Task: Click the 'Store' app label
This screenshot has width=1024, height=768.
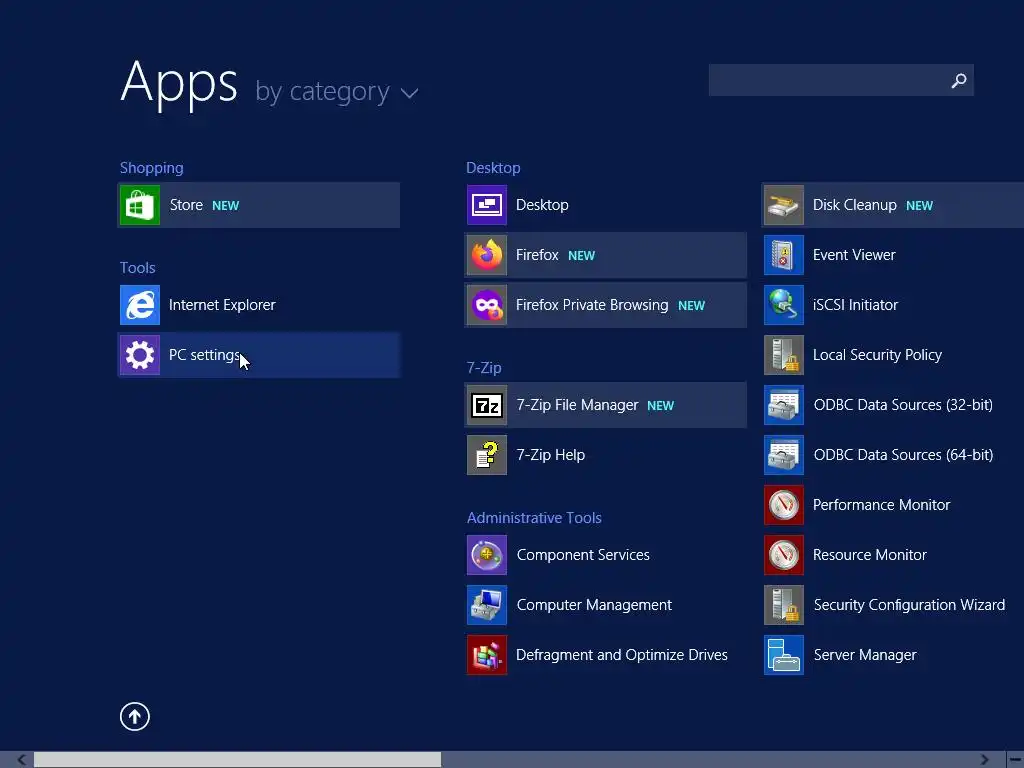Action: 186,205
